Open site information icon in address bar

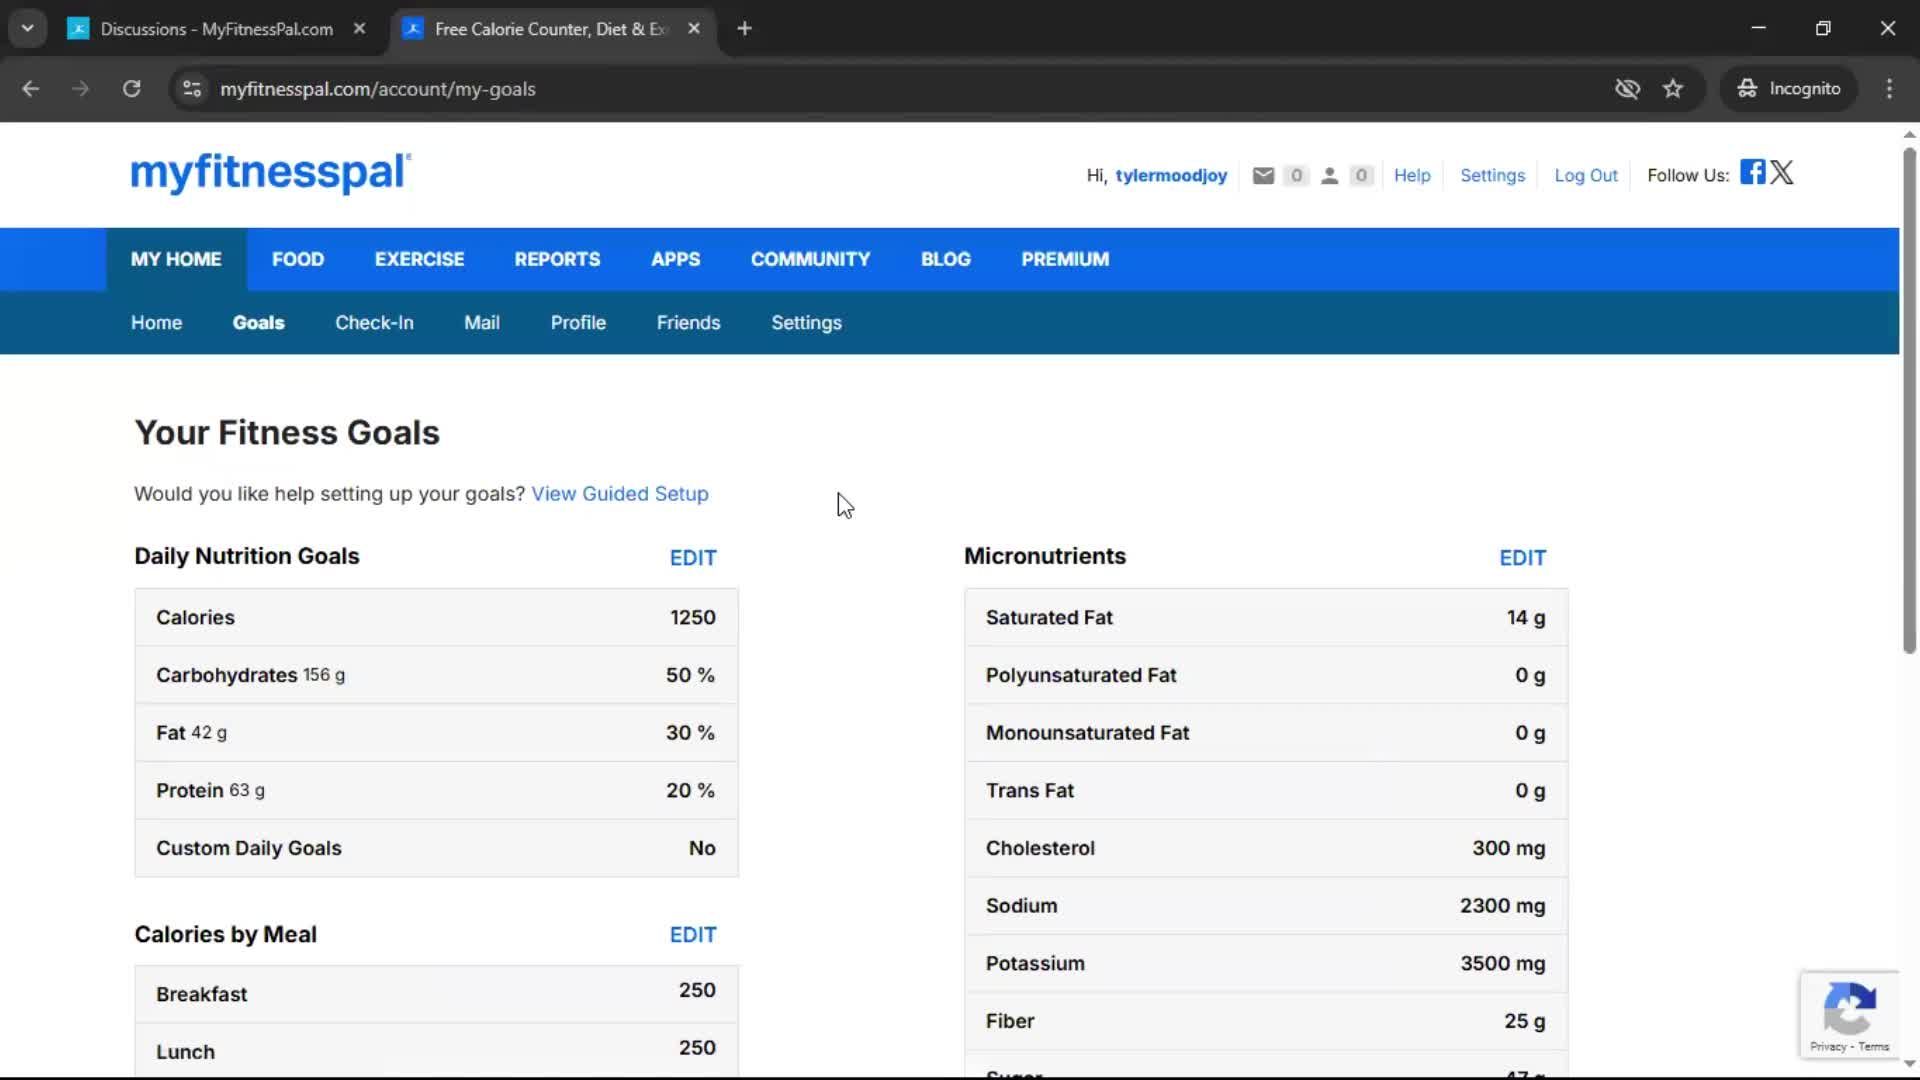192,89
